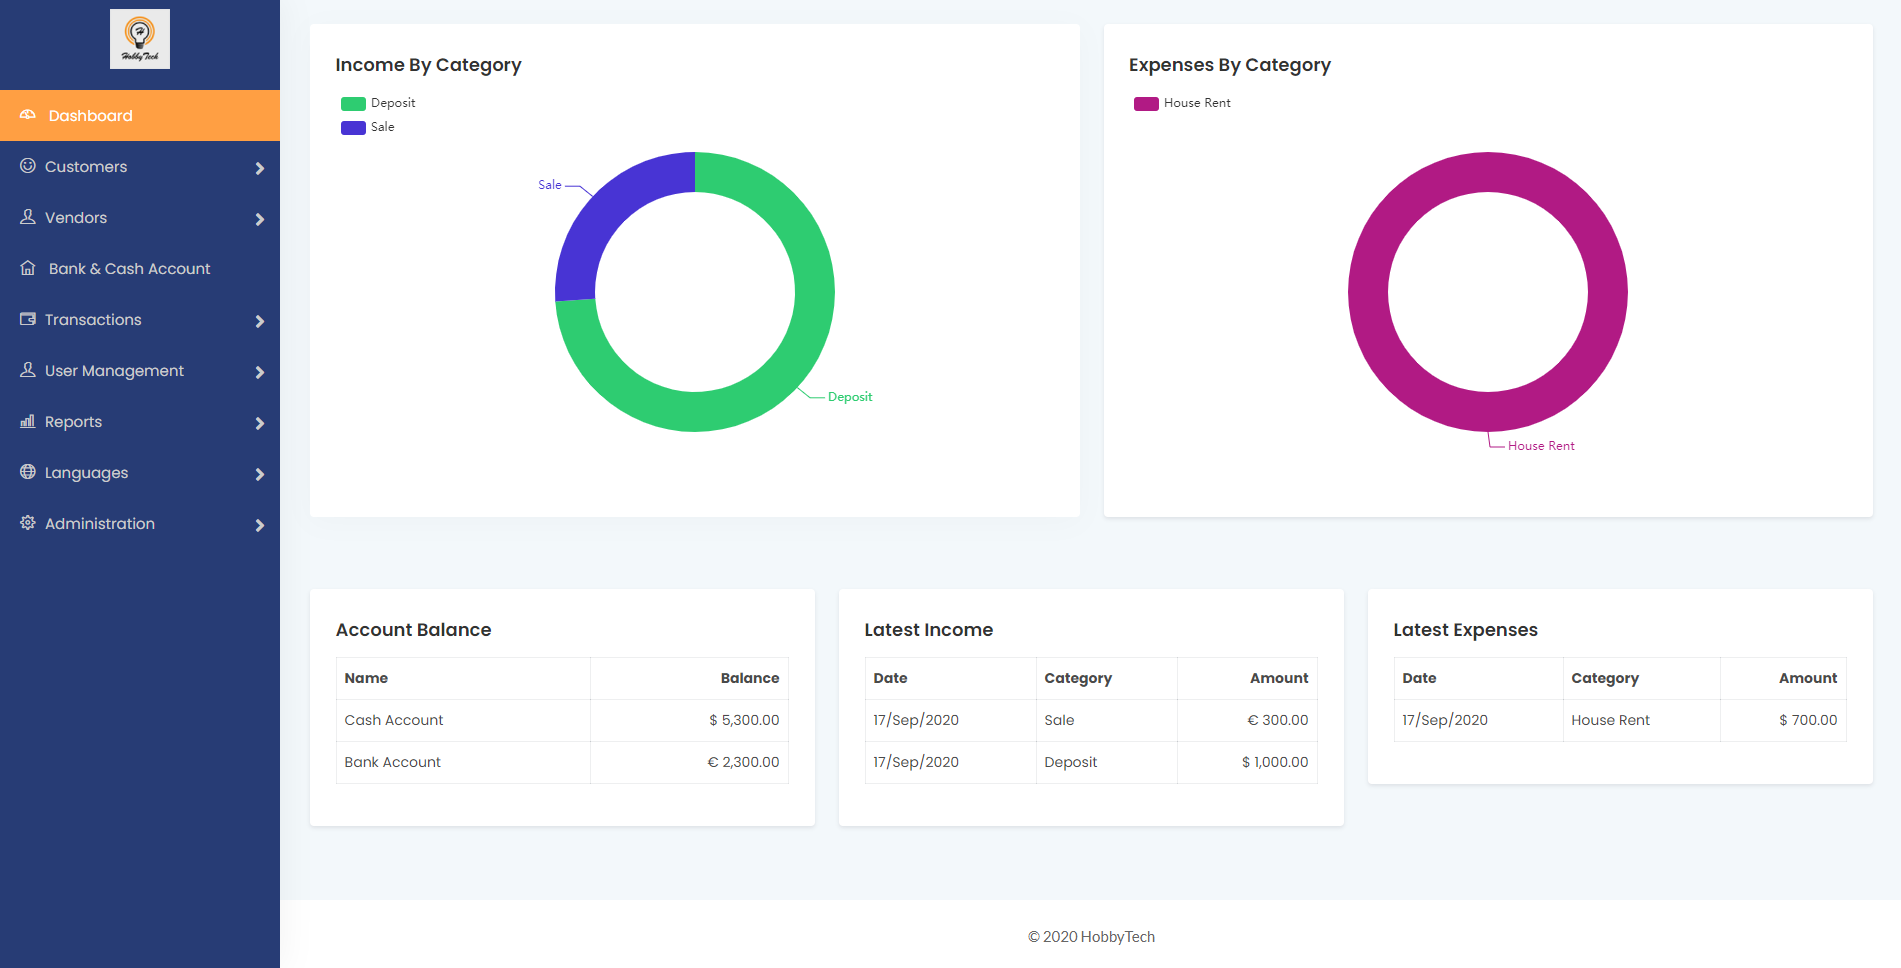Click the $ 1,000.00 income amount

[x=1275, y=762]
